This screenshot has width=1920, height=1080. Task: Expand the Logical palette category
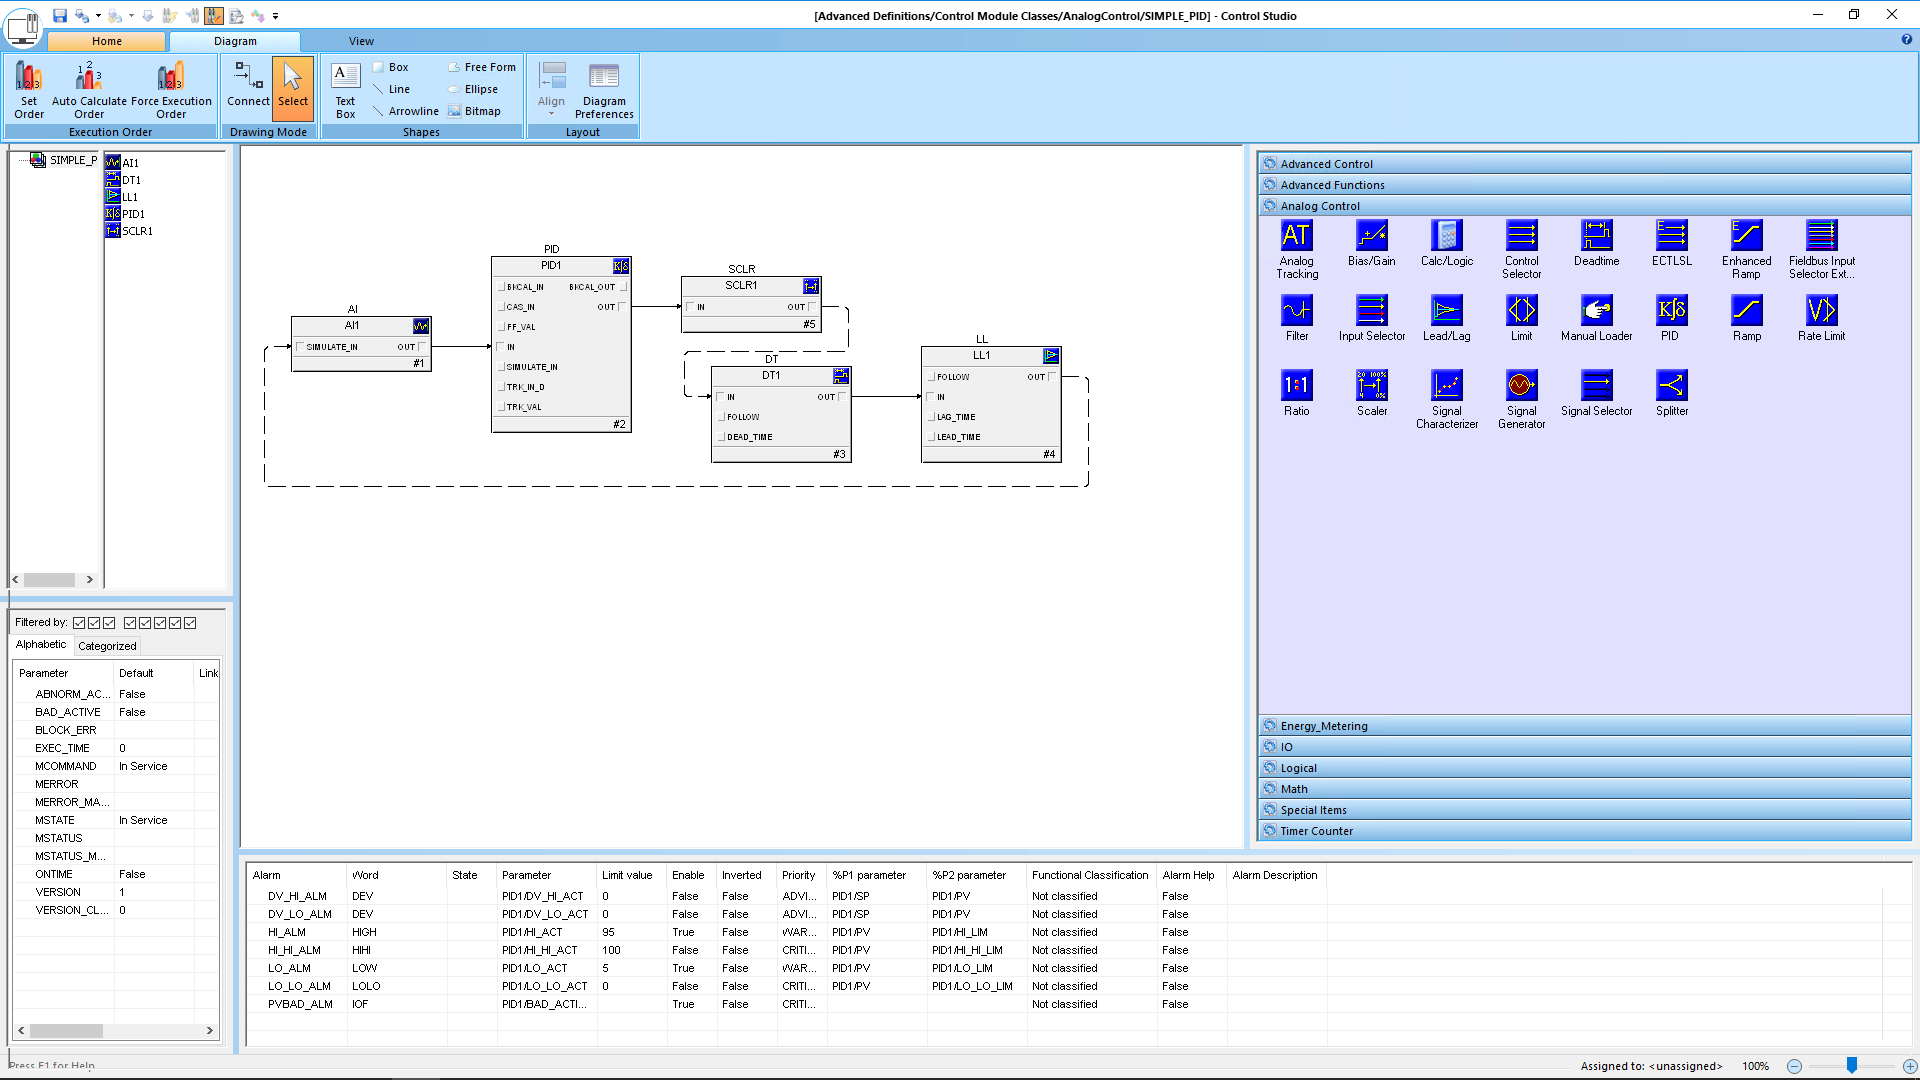click(1298, 768)
